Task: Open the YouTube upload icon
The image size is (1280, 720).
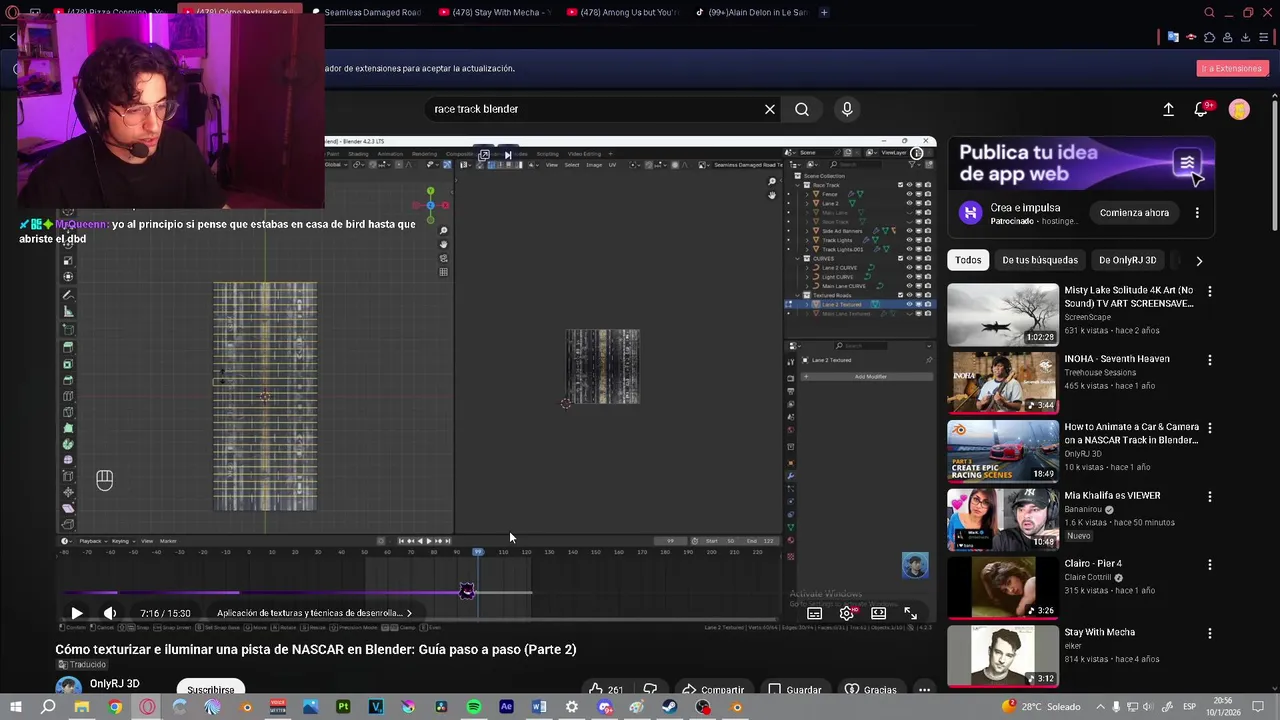Action: tap(1168, 110)
